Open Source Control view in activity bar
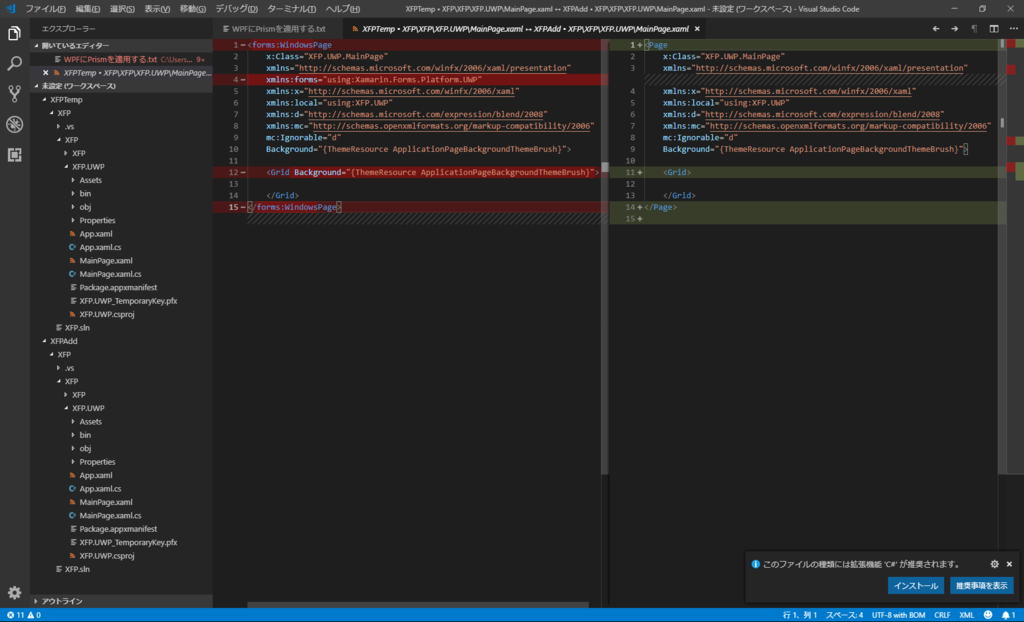Viewport: 1024px width, 622px height. coord(14,93)
